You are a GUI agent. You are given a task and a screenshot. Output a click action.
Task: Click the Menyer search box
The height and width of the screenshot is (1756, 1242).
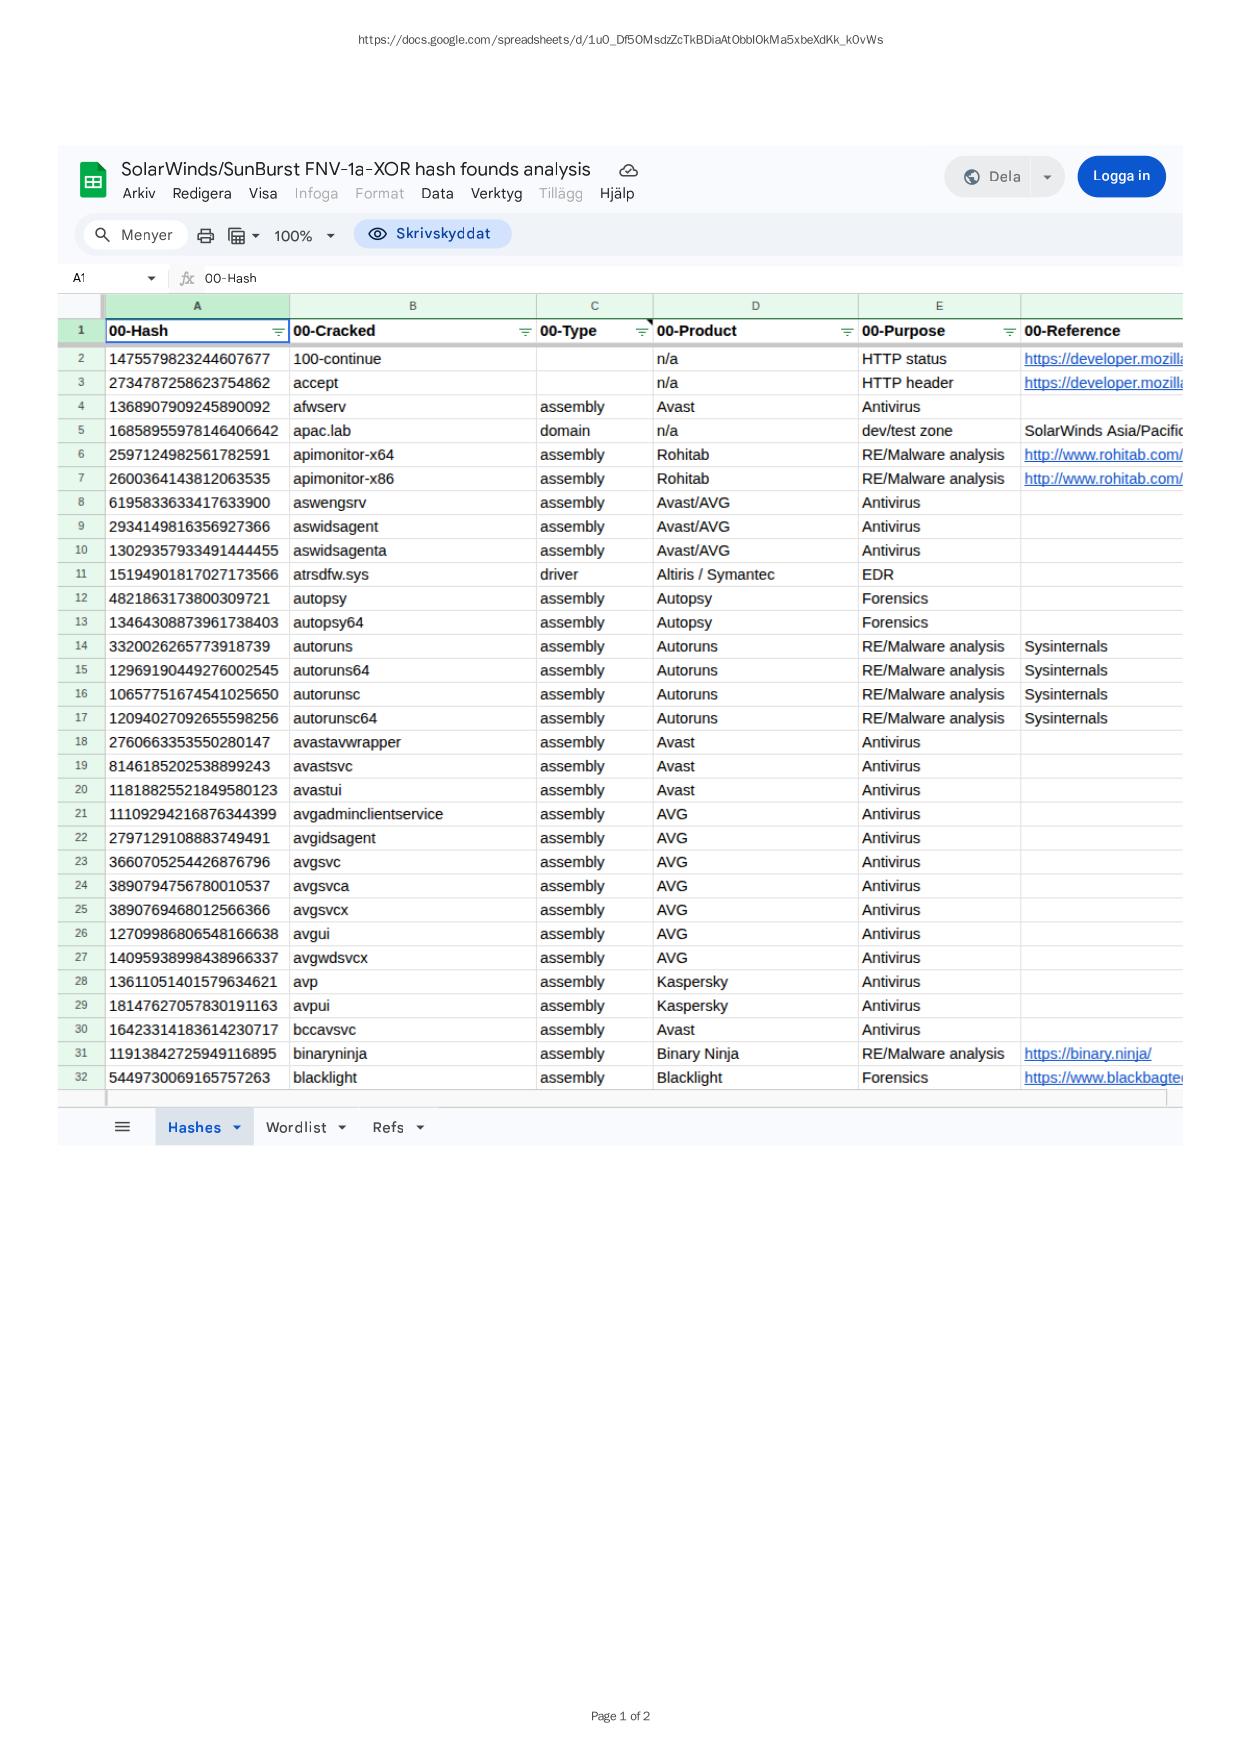coord(135,235)
